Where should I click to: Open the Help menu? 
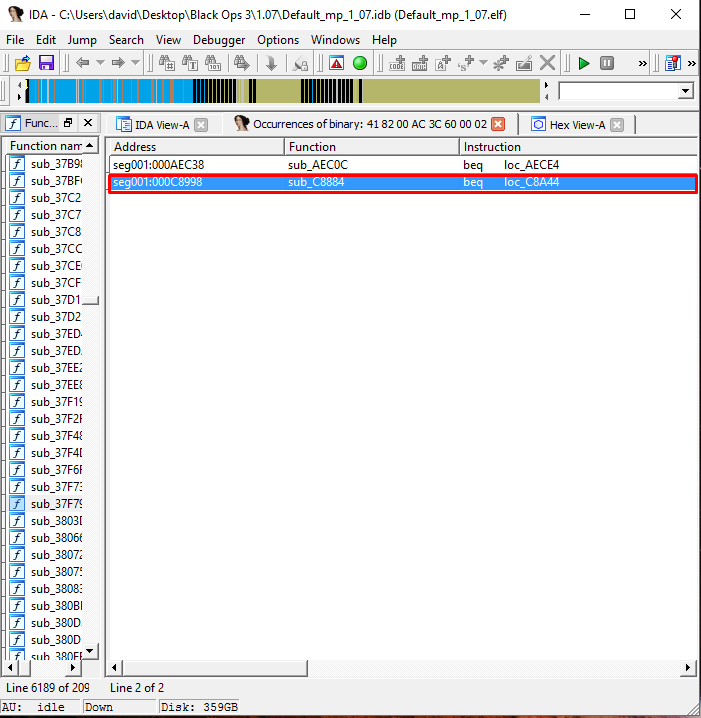pos(384,40)
